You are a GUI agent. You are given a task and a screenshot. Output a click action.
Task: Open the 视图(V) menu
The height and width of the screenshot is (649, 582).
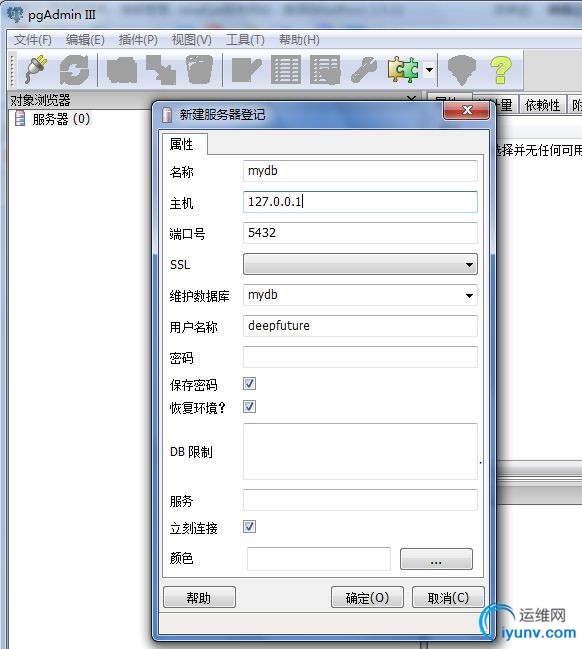point(192,40)
